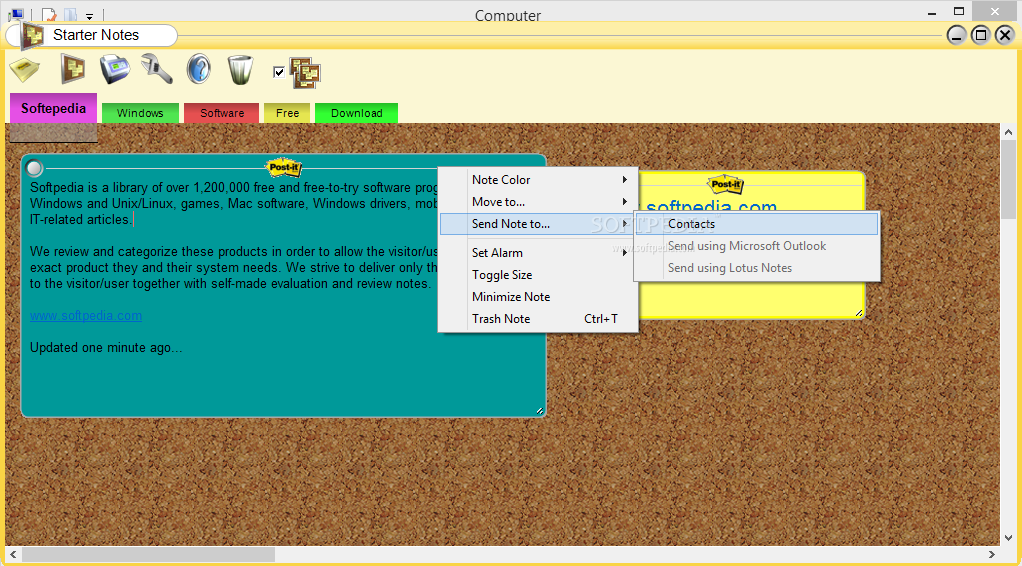
Task: Open the quick access toolbar dropdown arrow in the Computer window
Action: coord(89,16)
